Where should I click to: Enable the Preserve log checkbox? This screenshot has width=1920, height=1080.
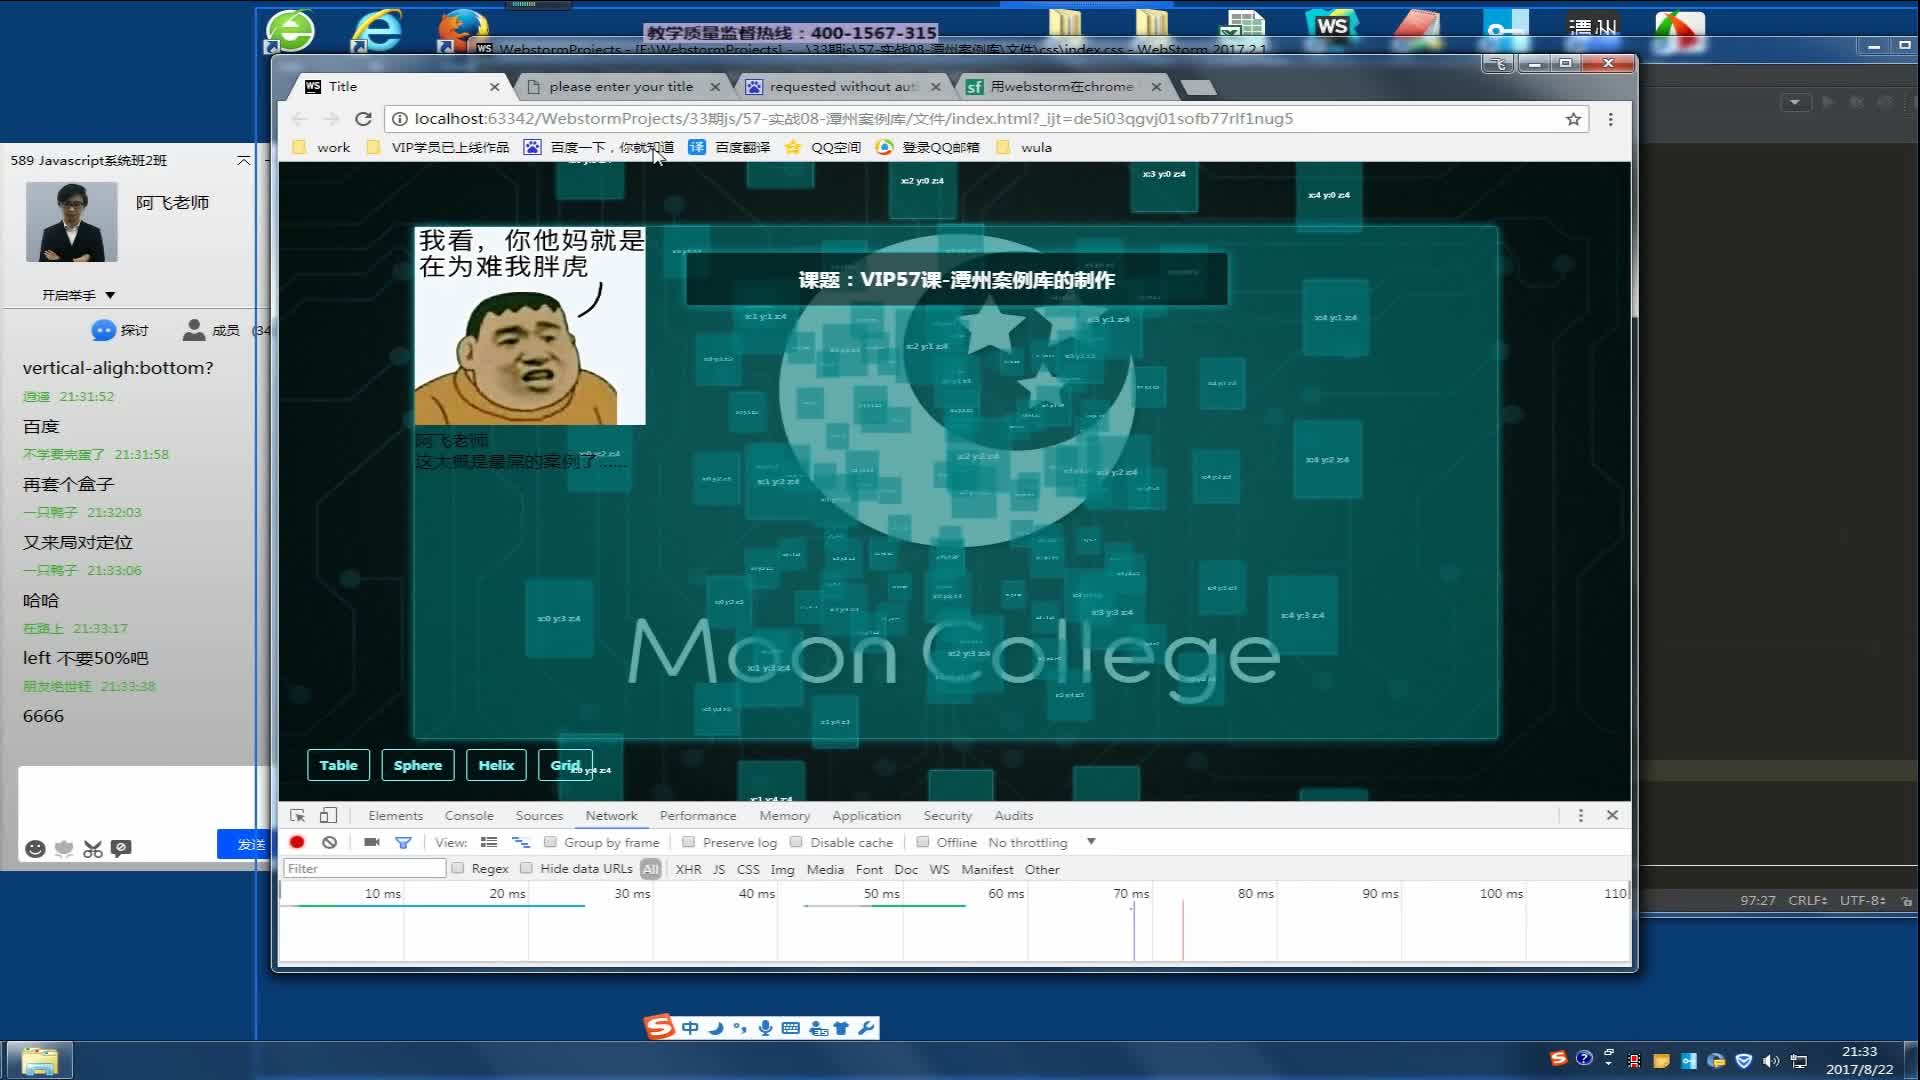688,842
